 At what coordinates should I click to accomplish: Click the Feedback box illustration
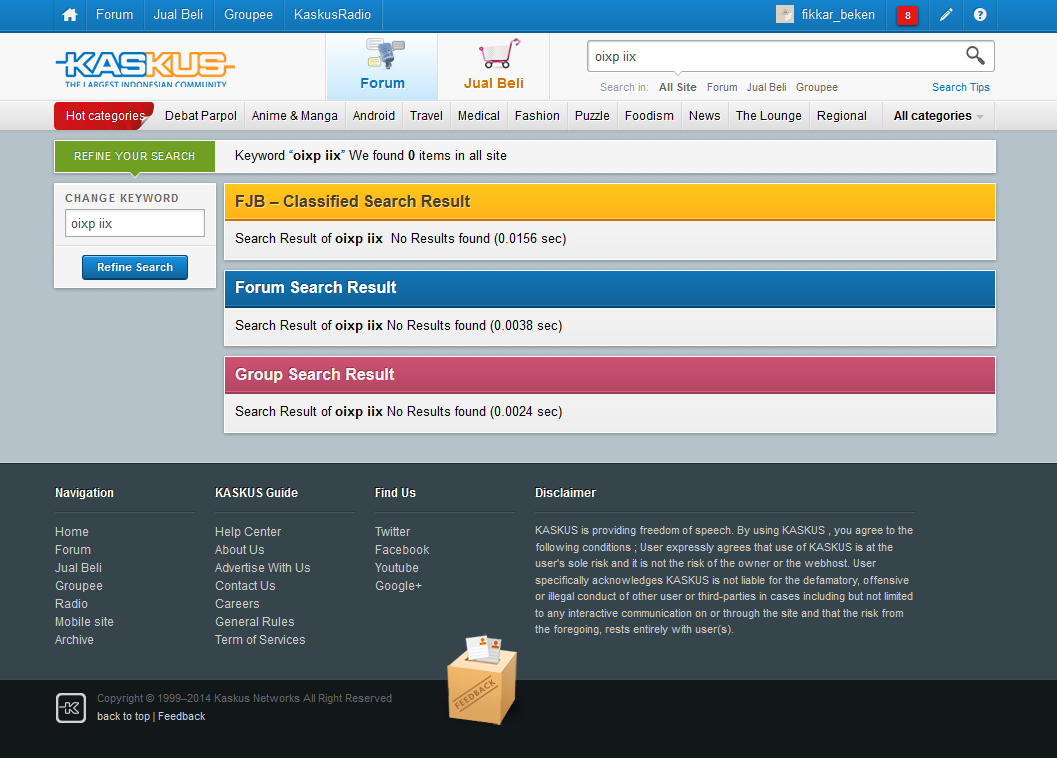click(483, 679)
